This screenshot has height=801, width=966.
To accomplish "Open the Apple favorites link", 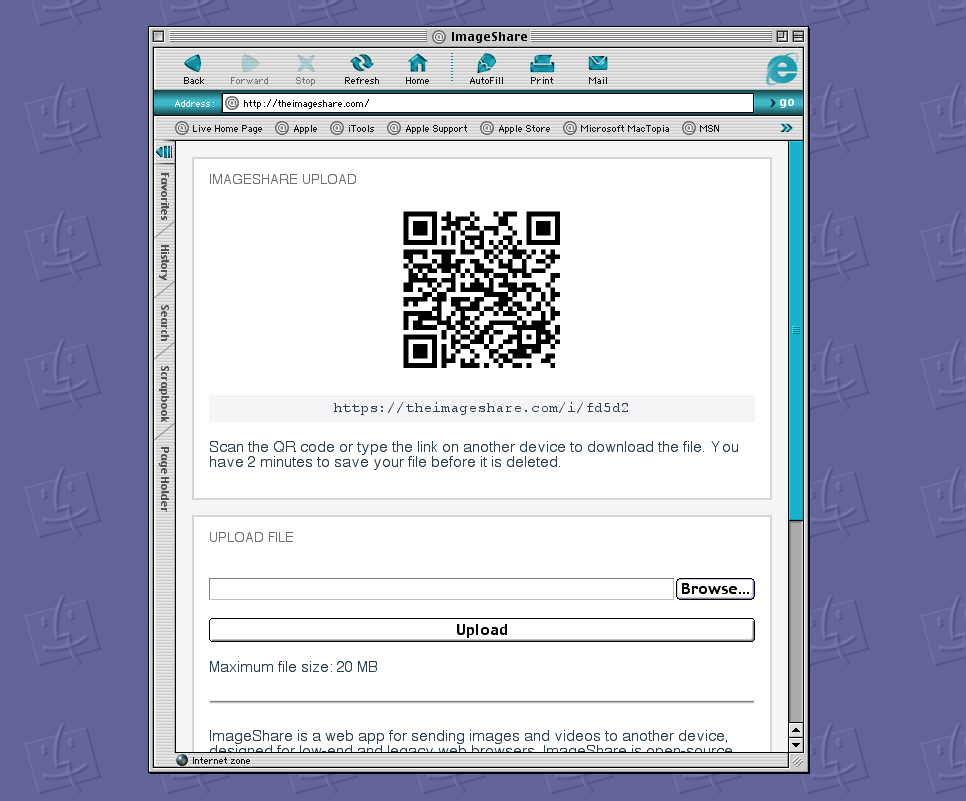I will (x=296, y=128).
